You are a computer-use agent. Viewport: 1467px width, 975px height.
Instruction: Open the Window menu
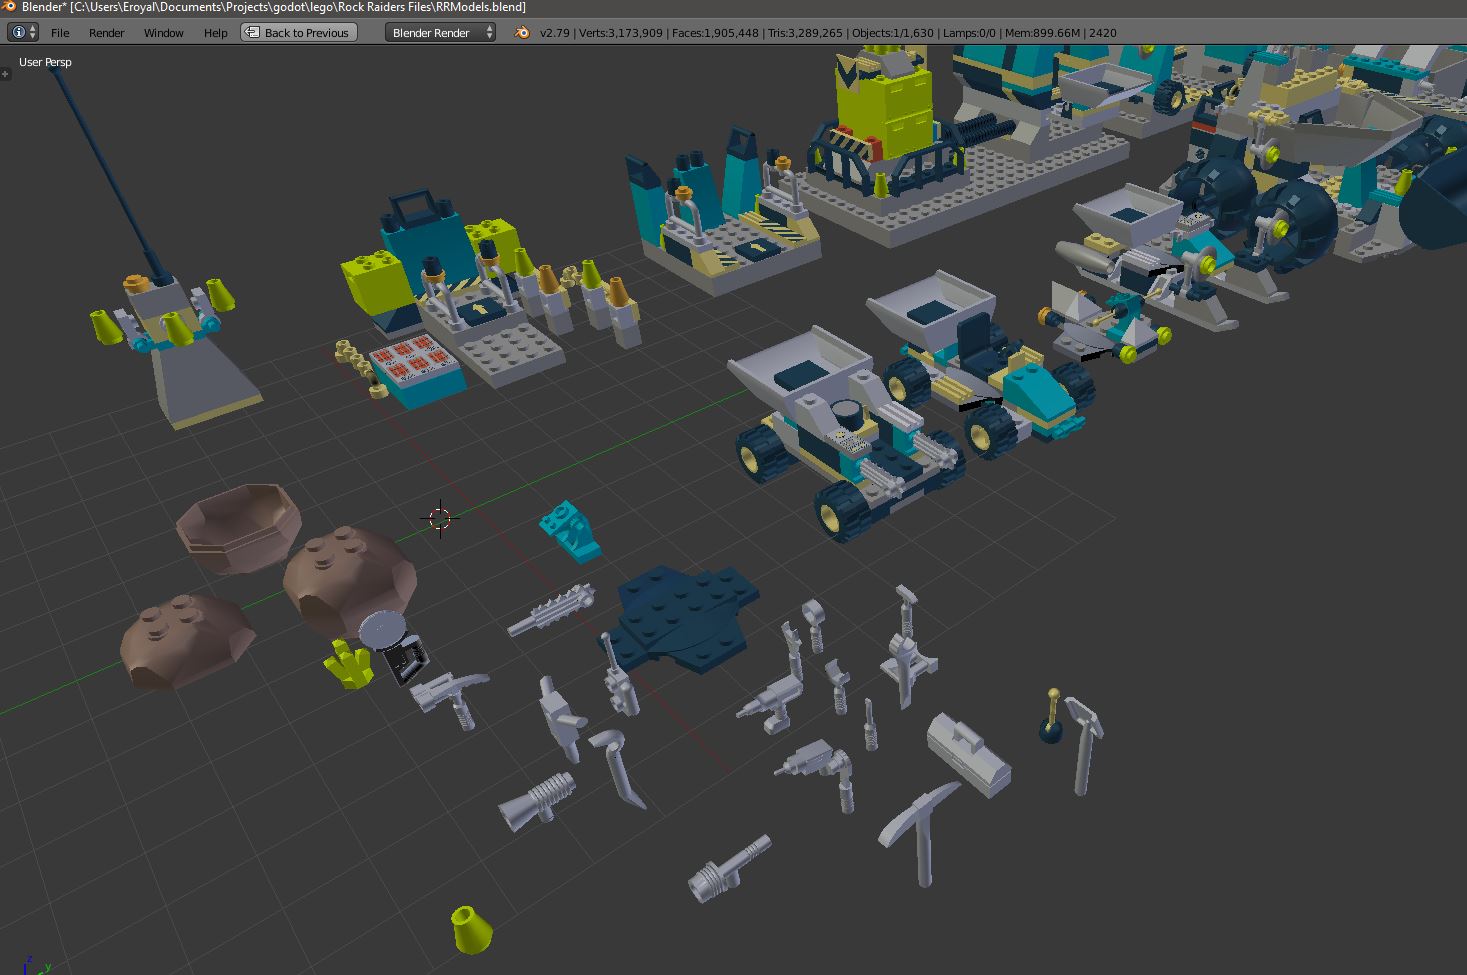[163, 33]
